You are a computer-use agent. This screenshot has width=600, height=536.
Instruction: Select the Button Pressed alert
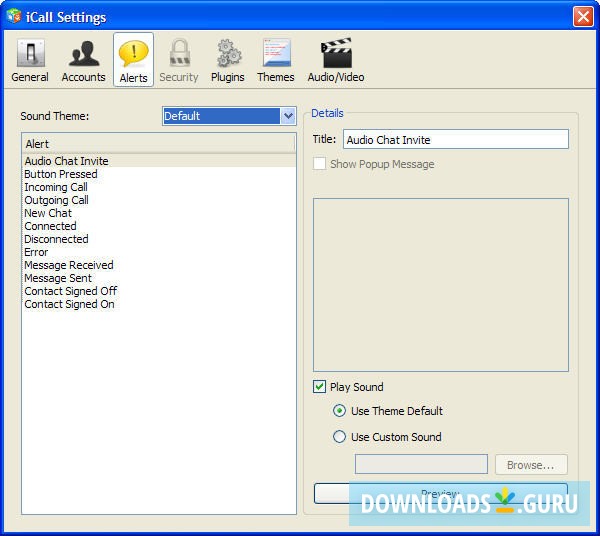159,174
